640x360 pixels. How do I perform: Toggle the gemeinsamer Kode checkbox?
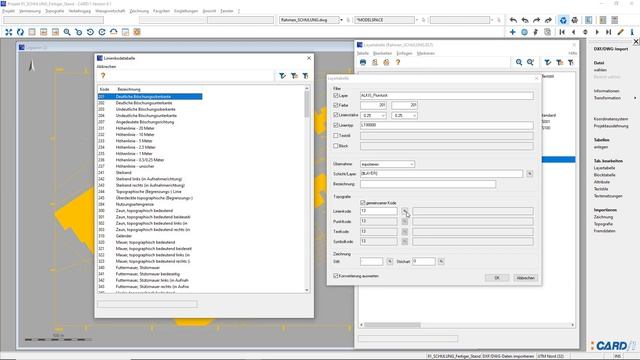pos(363,203)
